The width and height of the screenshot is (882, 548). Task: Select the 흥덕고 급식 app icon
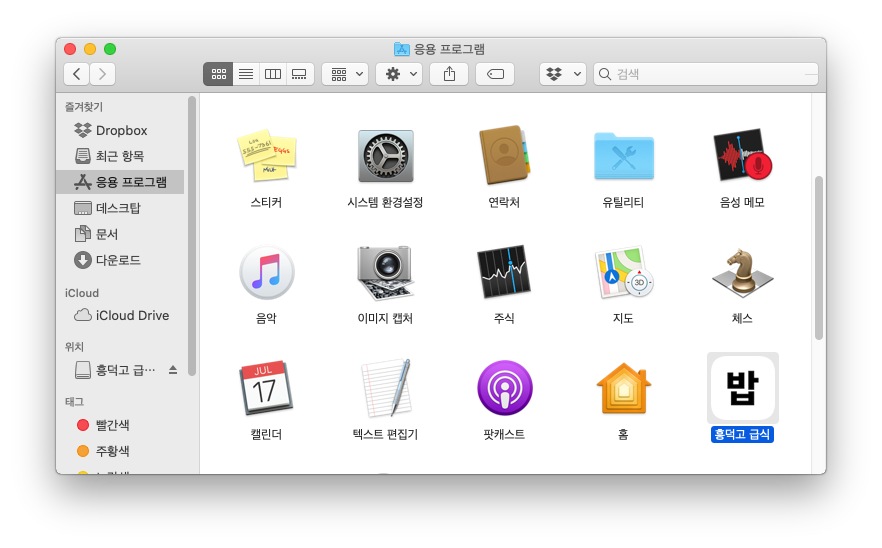coord(742,388)
